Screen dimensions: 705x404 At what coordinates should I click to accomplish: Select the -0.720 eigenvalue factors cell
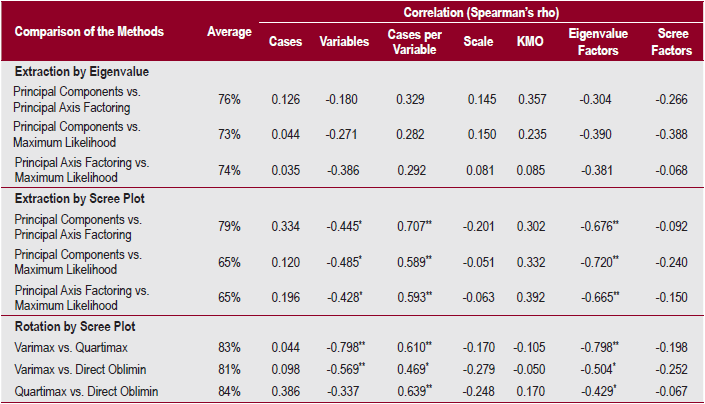593,262
